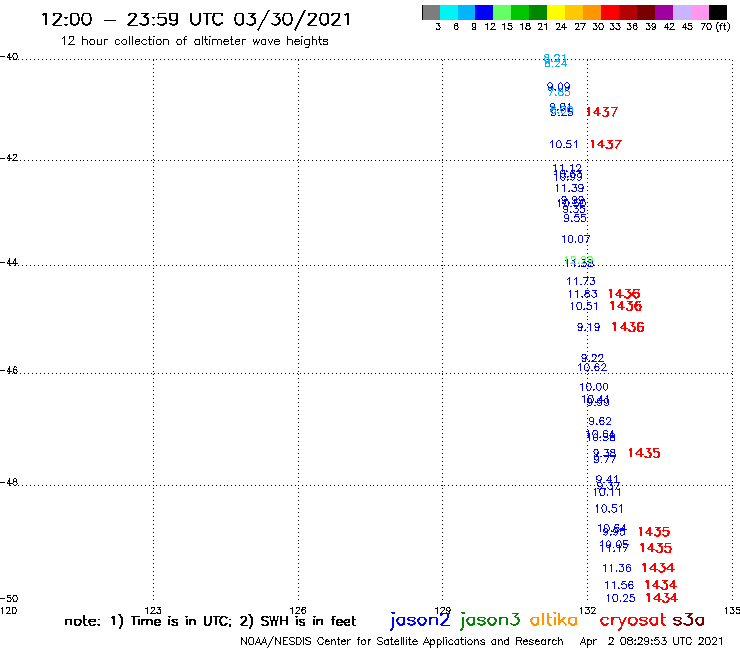Click the time label 1434 beside 11.56

coord(660,585)
